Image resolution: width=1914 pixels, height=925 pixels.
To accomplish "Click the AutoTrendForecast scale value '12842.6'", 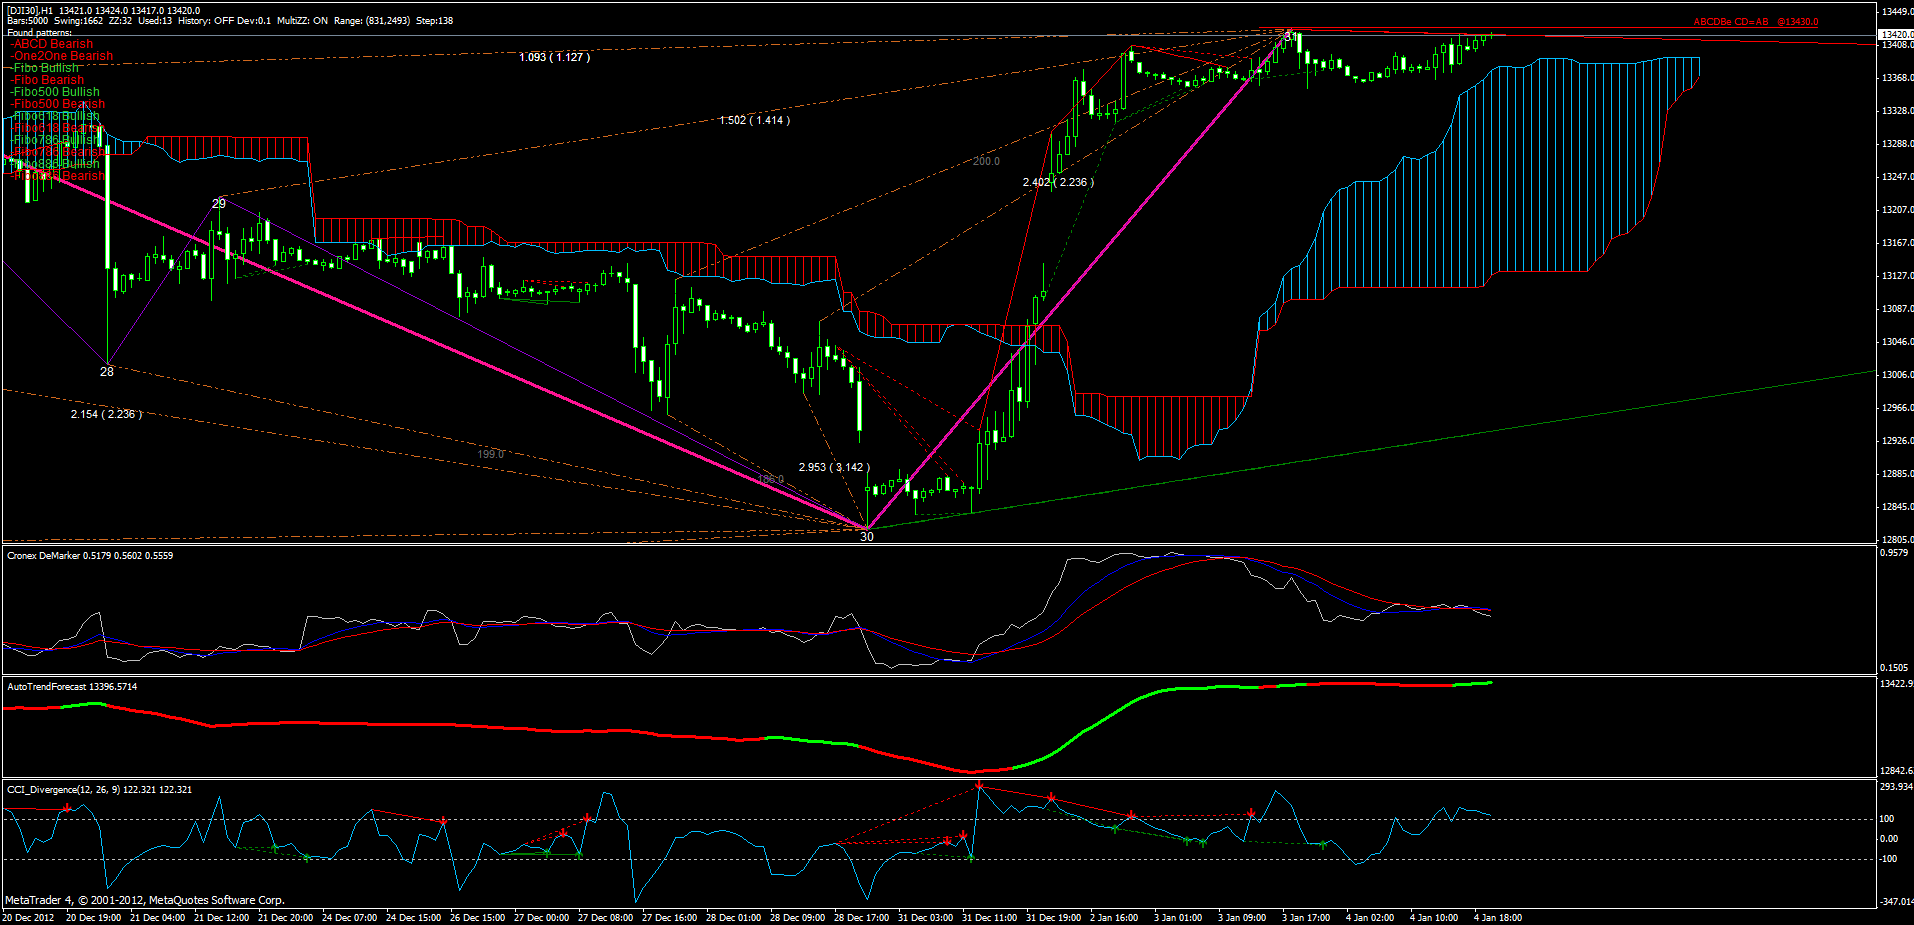I will 1897,771.
